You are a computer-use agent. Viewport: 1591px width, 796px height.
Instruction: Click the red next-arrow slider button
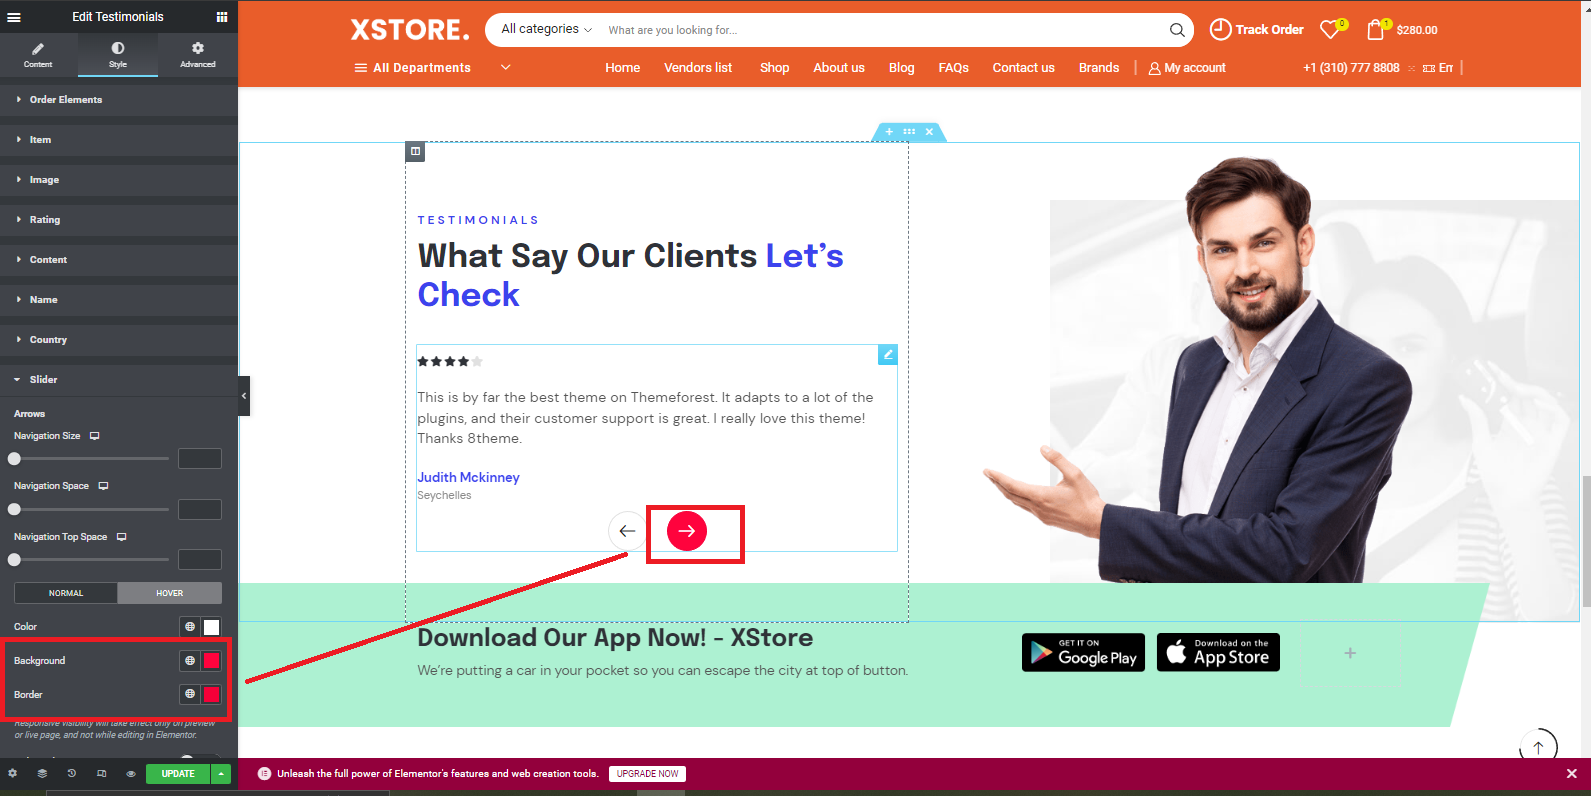tap(687, 531)
